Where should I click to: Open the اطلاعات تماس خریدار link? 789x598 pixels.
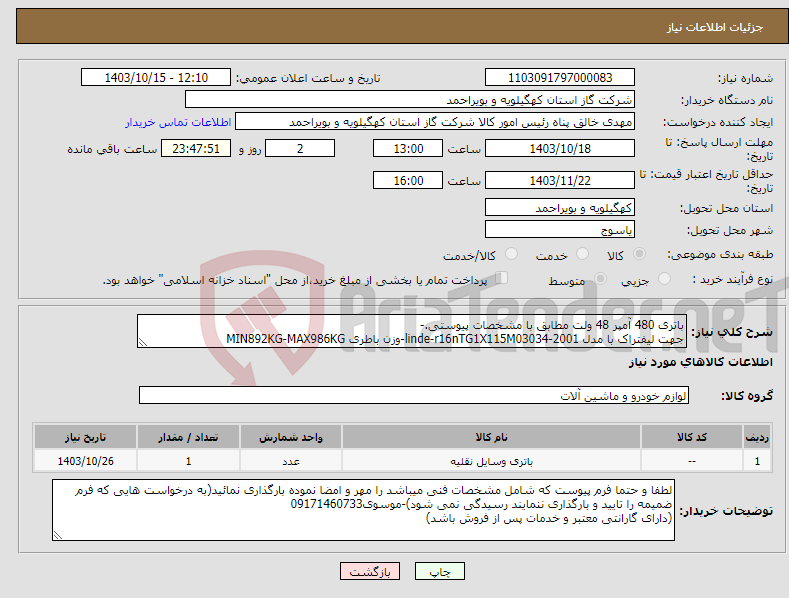click(178, 122)
